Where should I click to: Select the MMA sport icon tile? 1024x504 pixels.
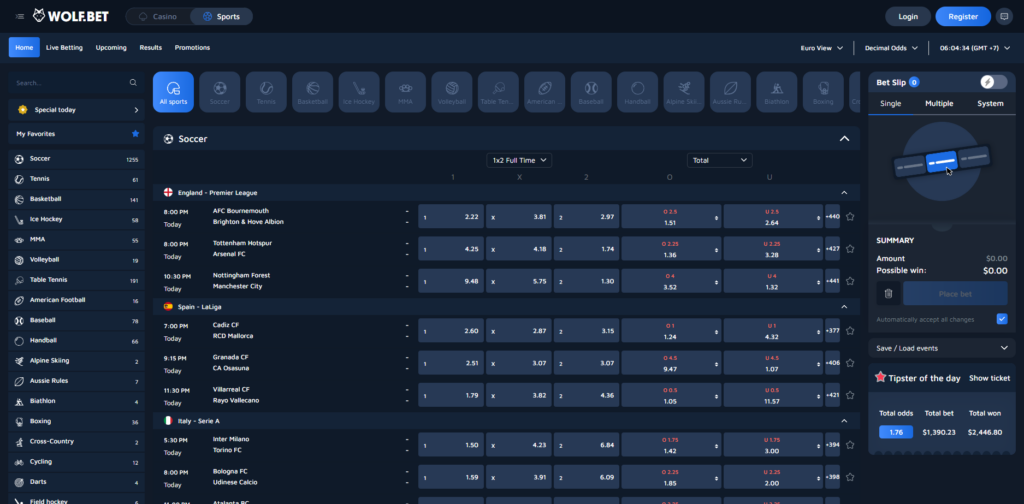pyautogui.click(x=406, y=92)
